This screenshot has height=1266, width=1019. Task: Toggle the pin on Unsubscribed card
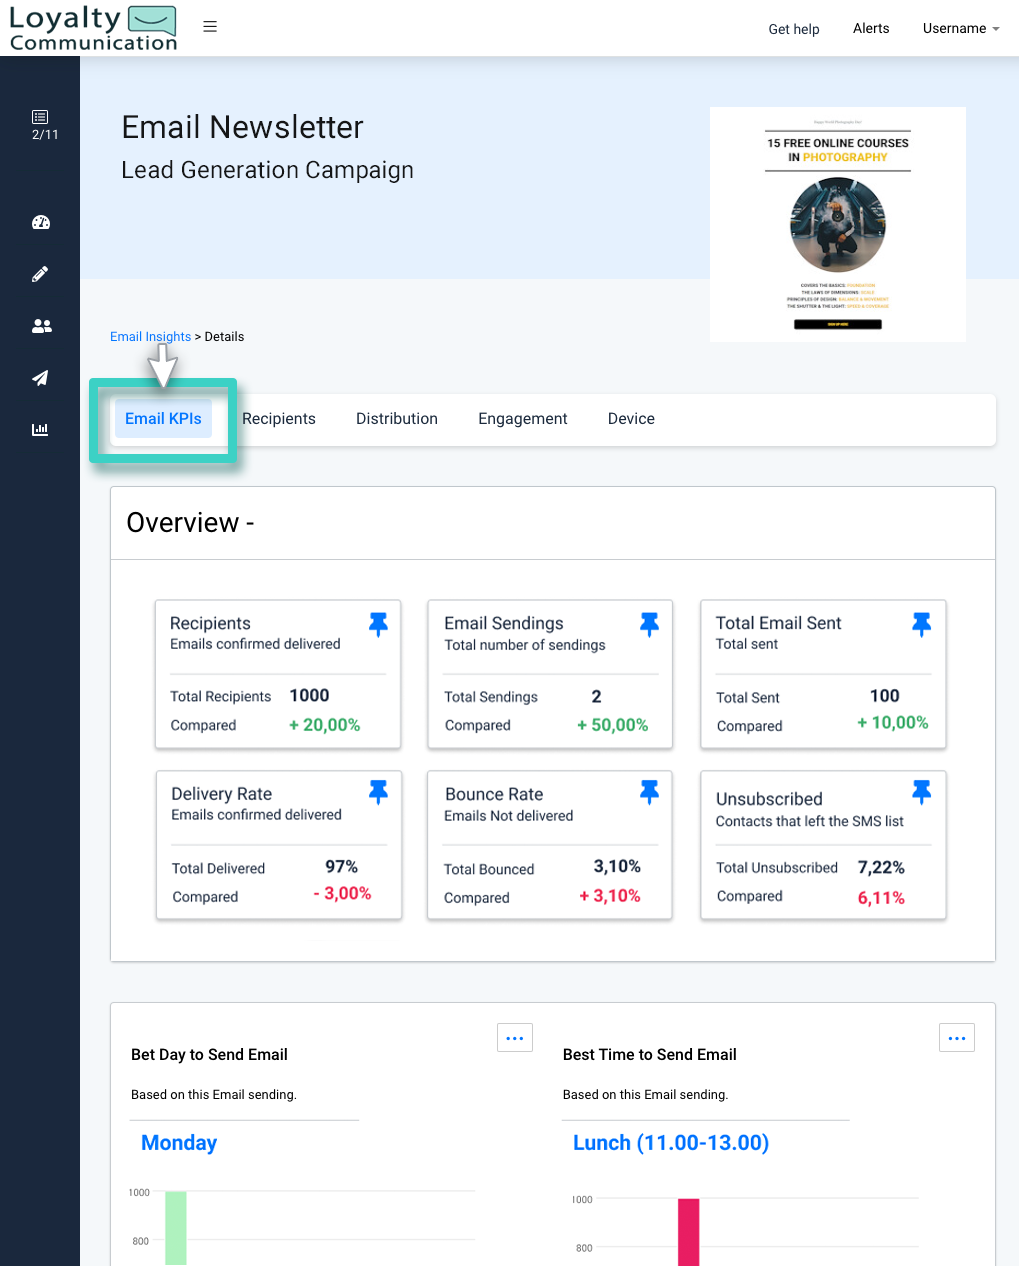(921, 791)
